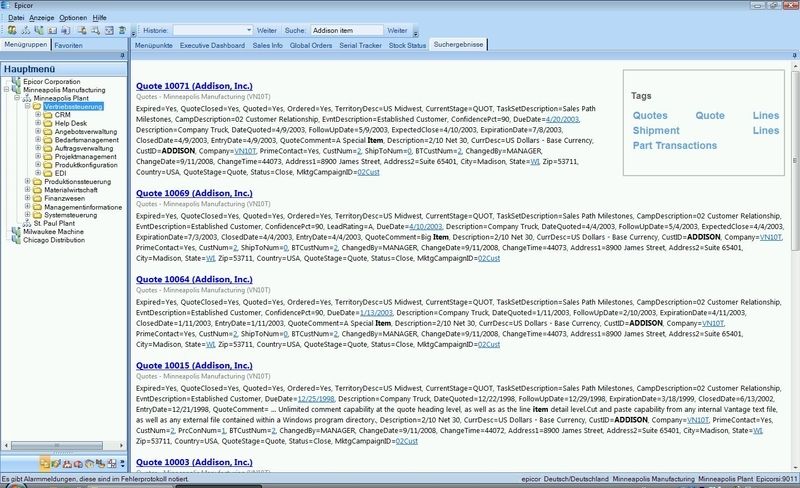Switch to the Serial Tracker tab
The height and width of the screenshot is (488, 800).
(x=360, y=45)
